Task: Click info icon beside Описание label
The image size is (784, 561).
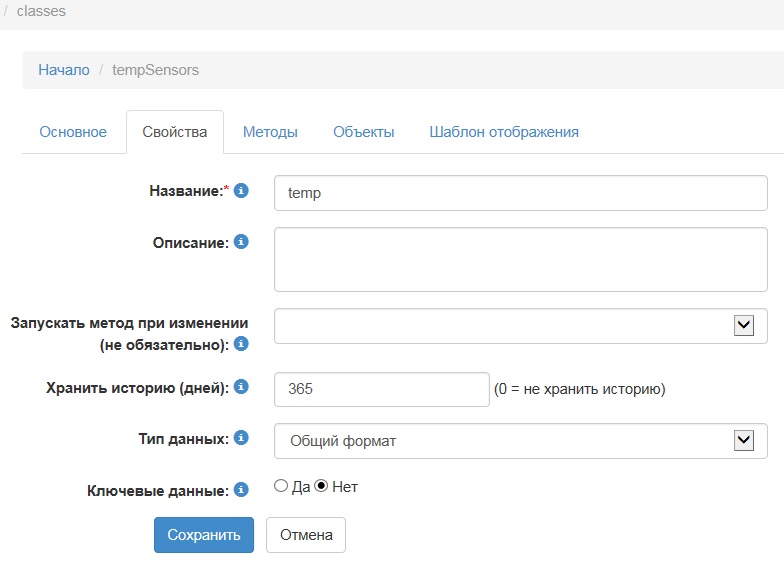Action: (241, 242)
